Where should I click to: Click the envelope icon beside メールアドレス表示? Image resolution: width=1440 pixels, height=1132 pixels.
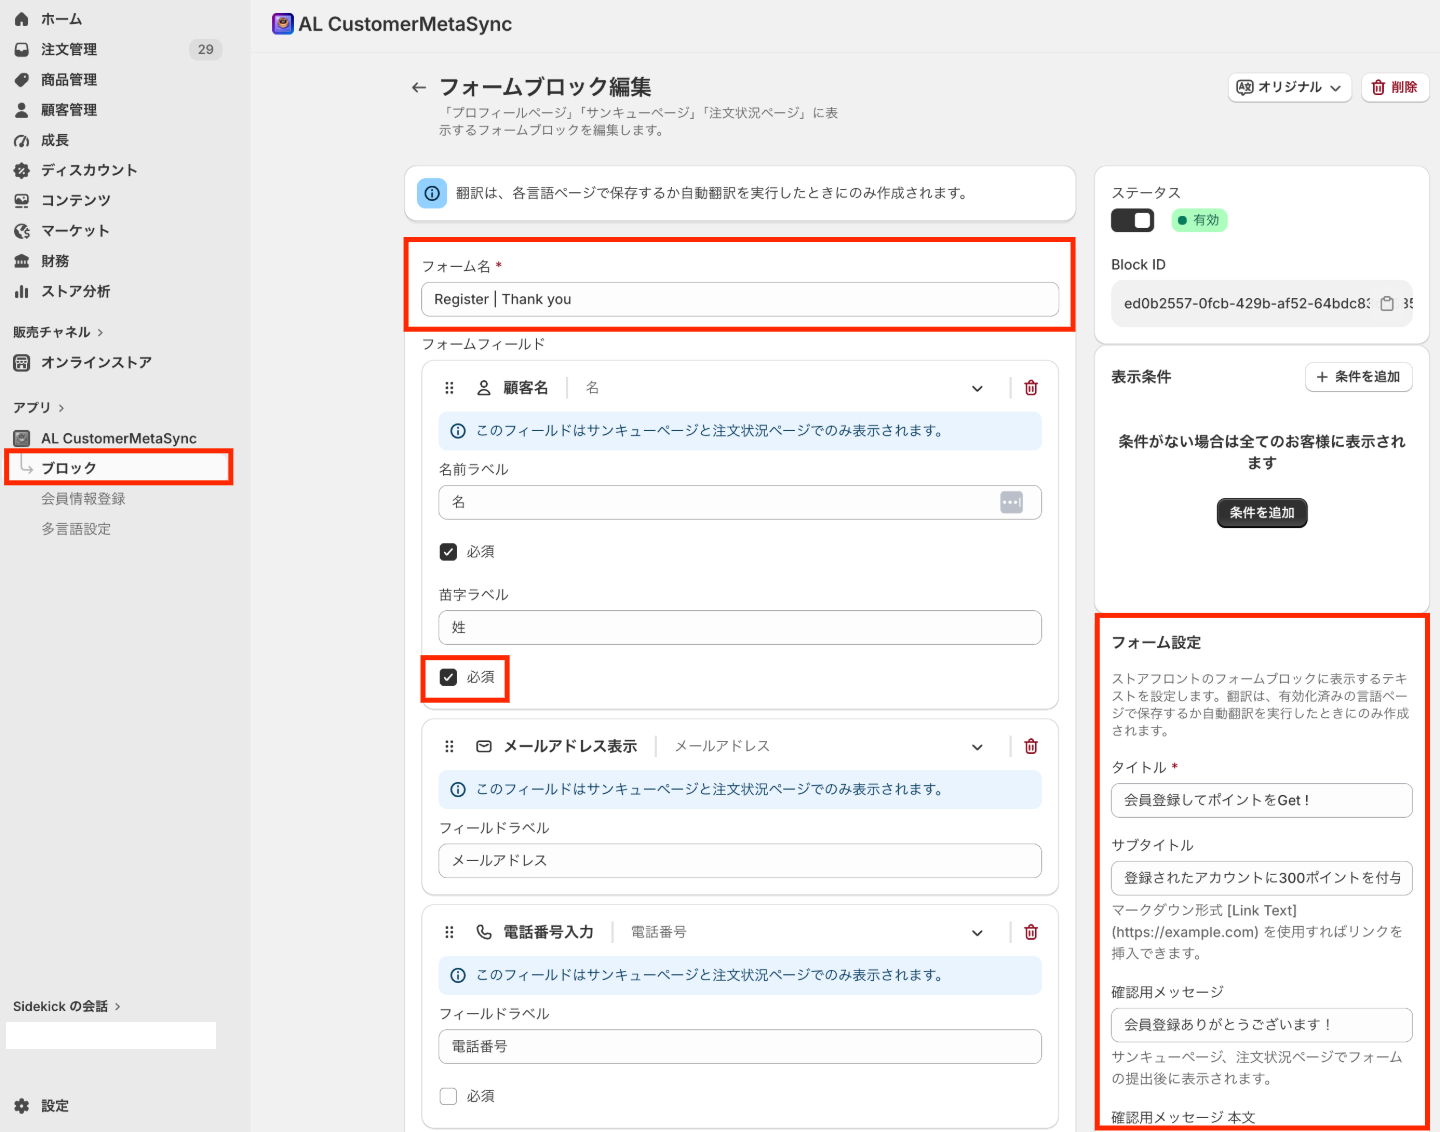(x=484, y=746)
